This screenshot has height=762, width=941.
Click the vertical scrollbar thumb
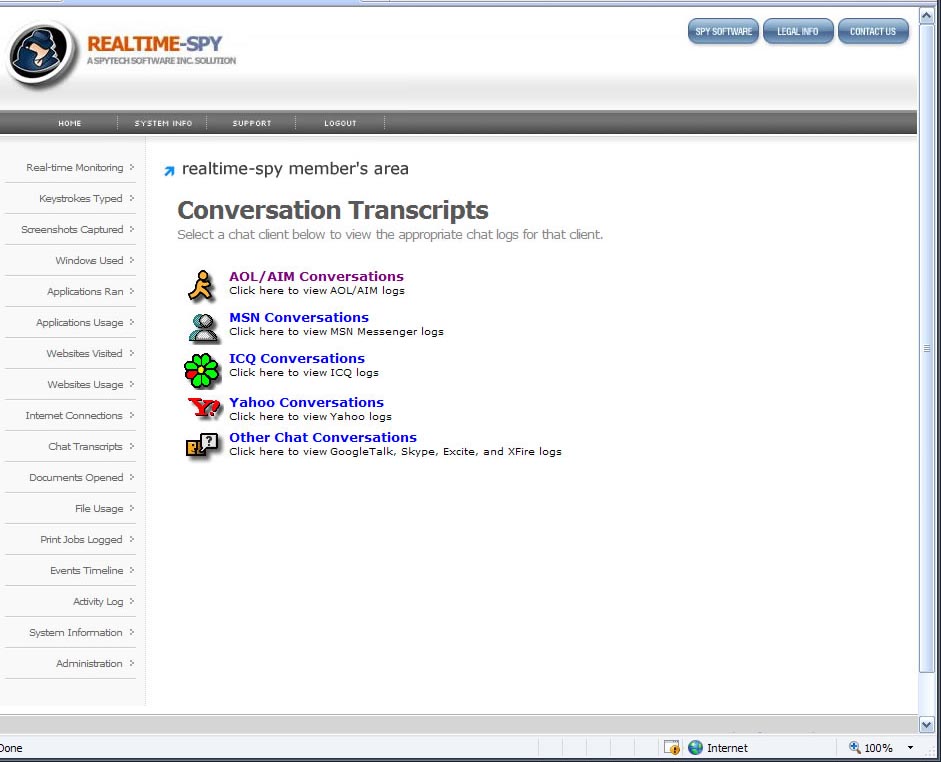(x=926, y=348)
